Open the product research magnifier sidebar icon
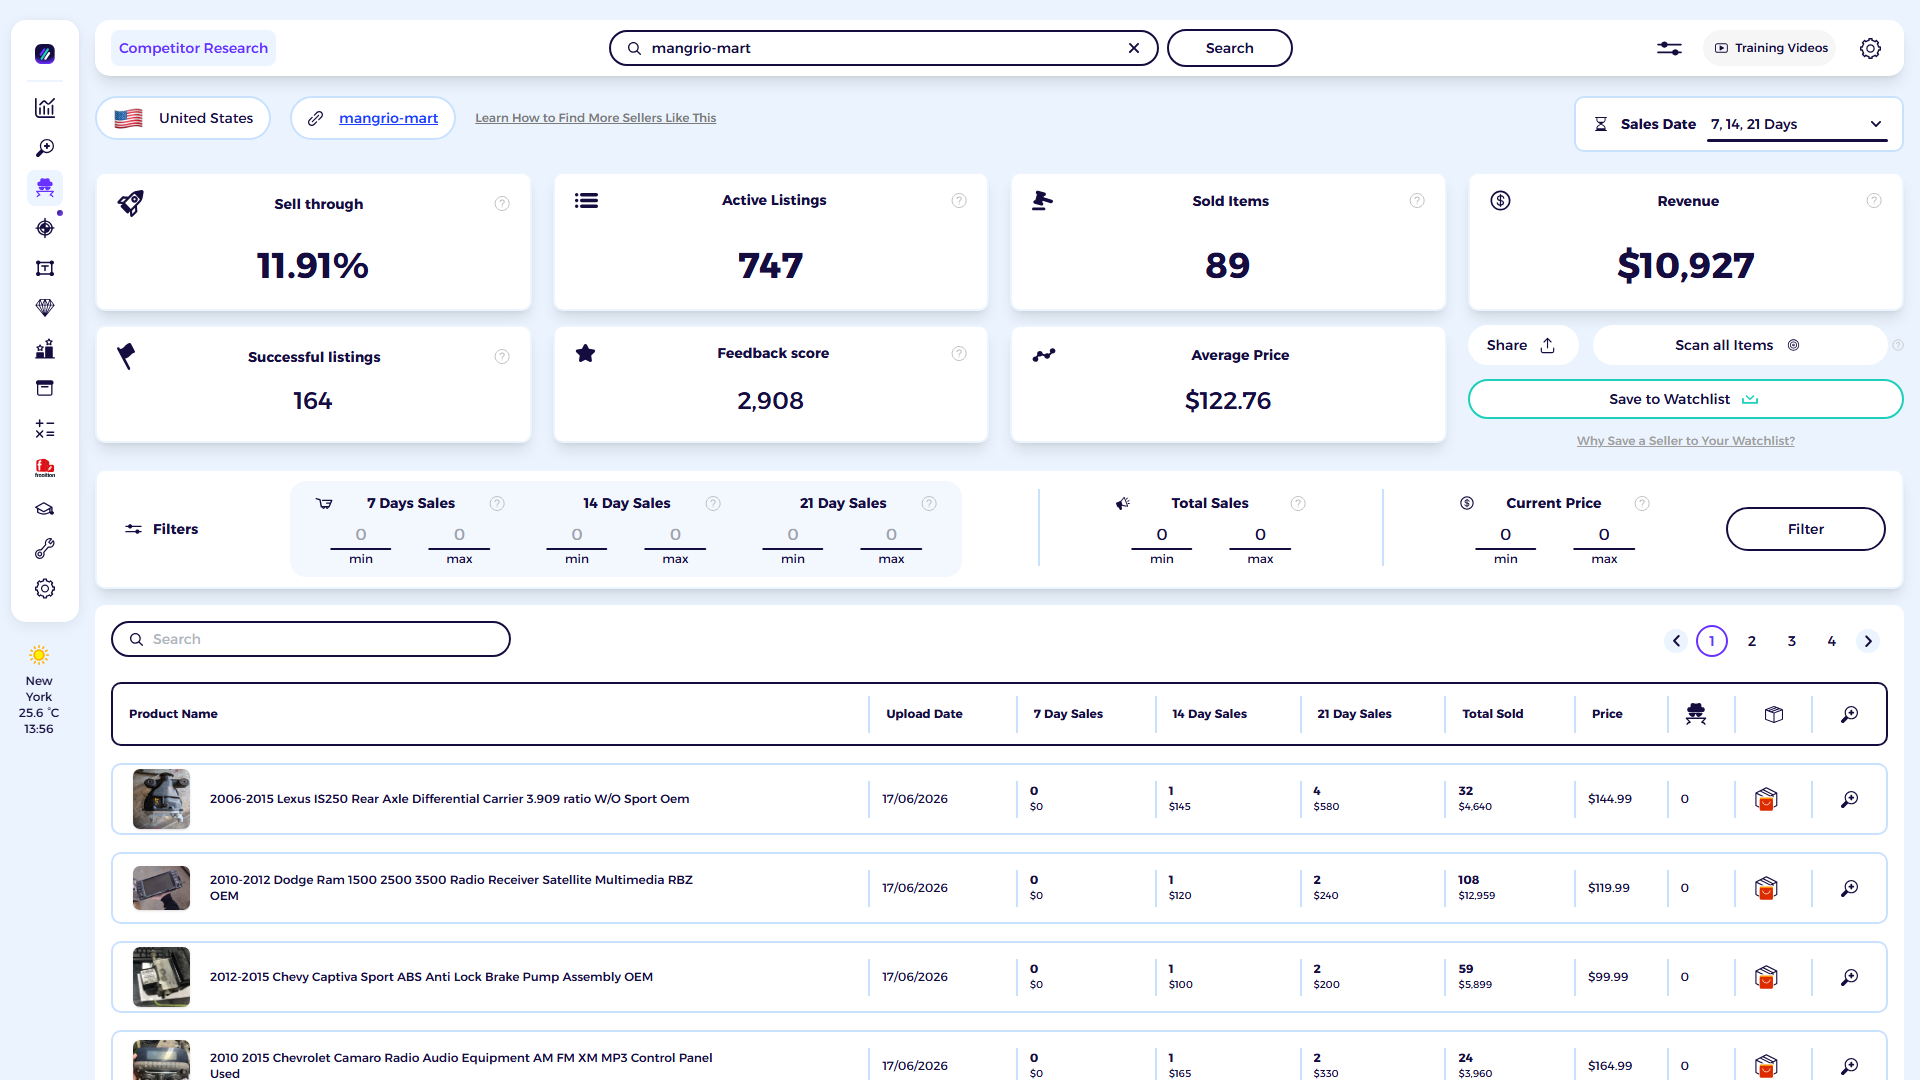 point(45,148)
